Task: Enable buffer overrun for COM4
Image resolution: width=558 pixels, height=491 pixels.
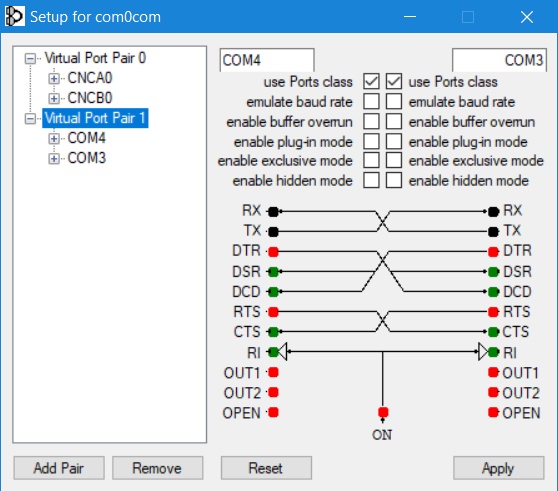Action: pyautogui.click(x=371, y=121)
